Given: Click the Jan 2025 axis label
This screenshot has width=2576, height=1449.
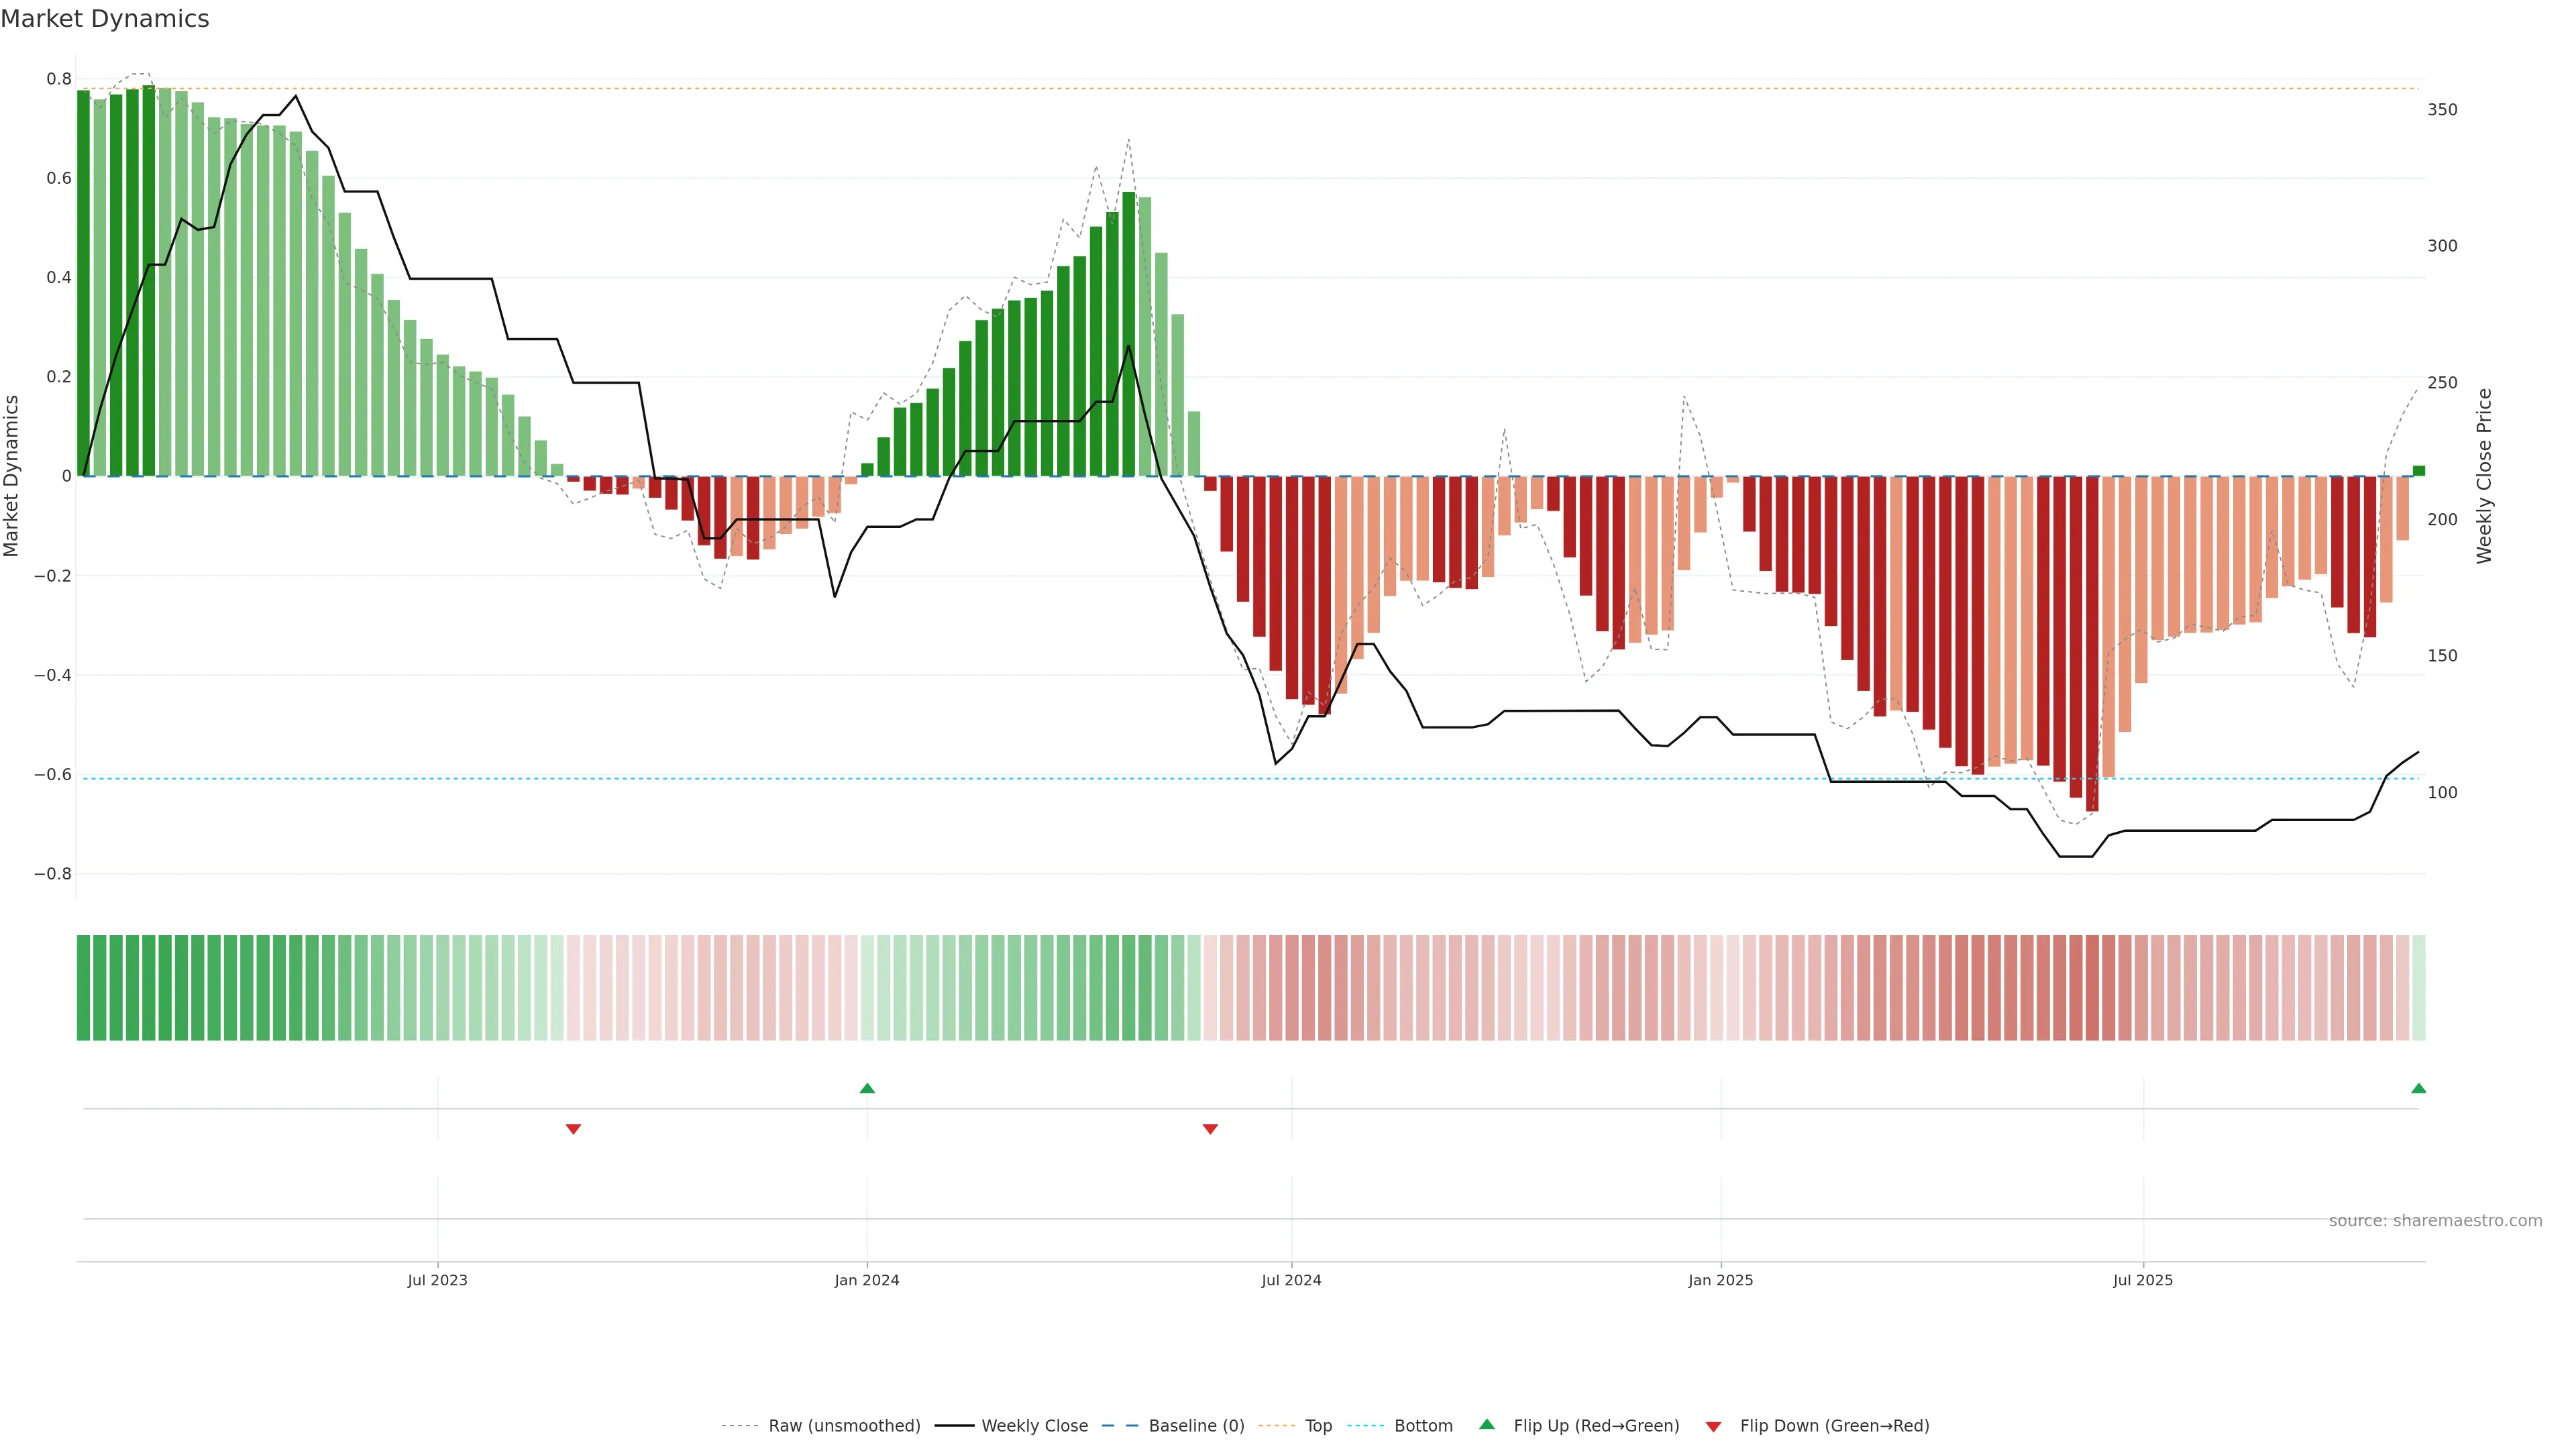Looking at the screenshot, I should [x=1720, y=1280].
